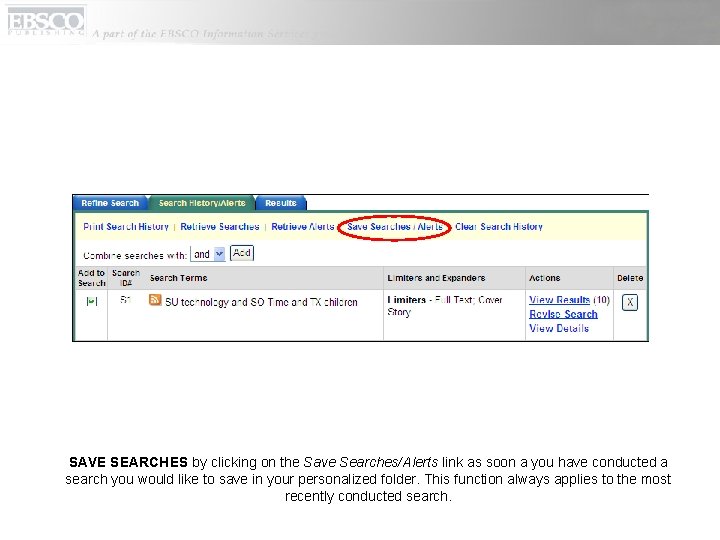Screen dimensions: 720x540
Task: Open View Details link
Action: pyautogui.click(x=559, y=328)
